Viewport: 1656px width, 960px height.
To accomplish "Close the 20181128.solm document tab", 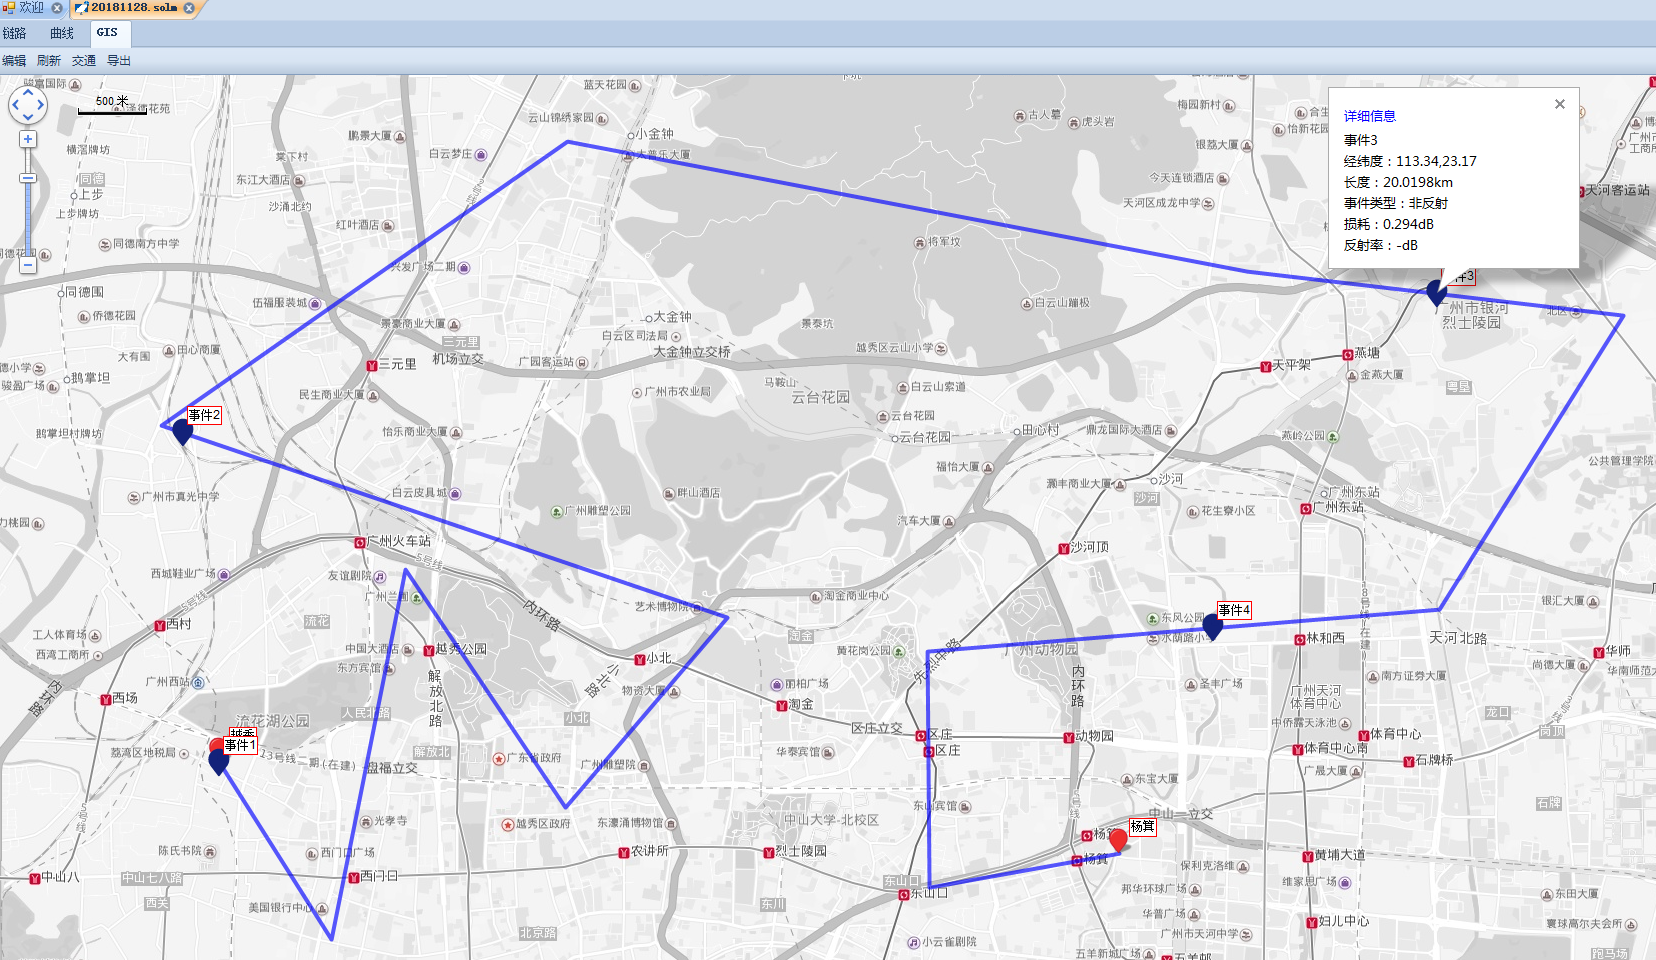I will click(x=189, y=8).
